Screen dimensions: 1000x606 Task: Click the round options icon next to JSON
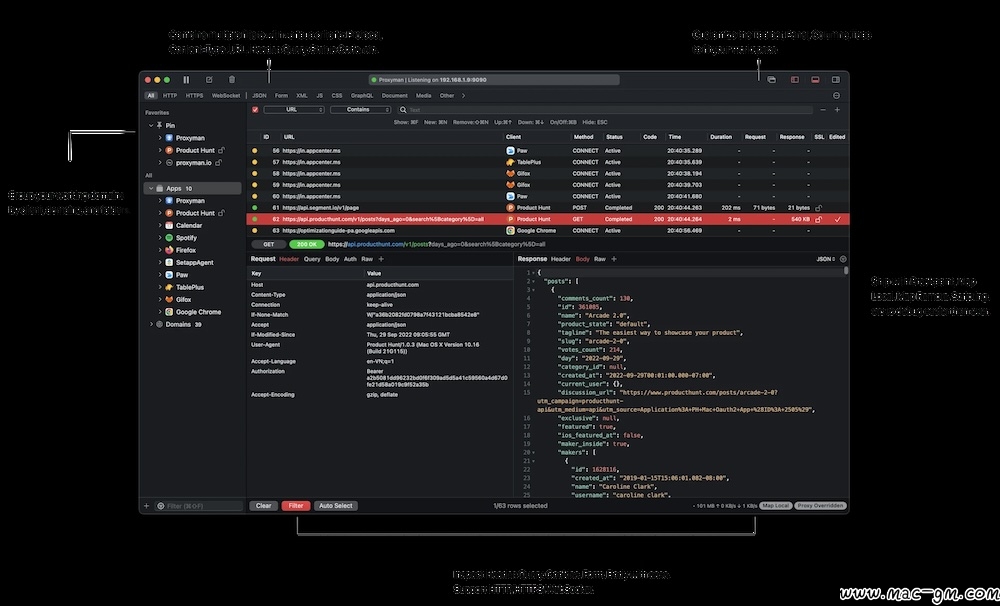843,259
